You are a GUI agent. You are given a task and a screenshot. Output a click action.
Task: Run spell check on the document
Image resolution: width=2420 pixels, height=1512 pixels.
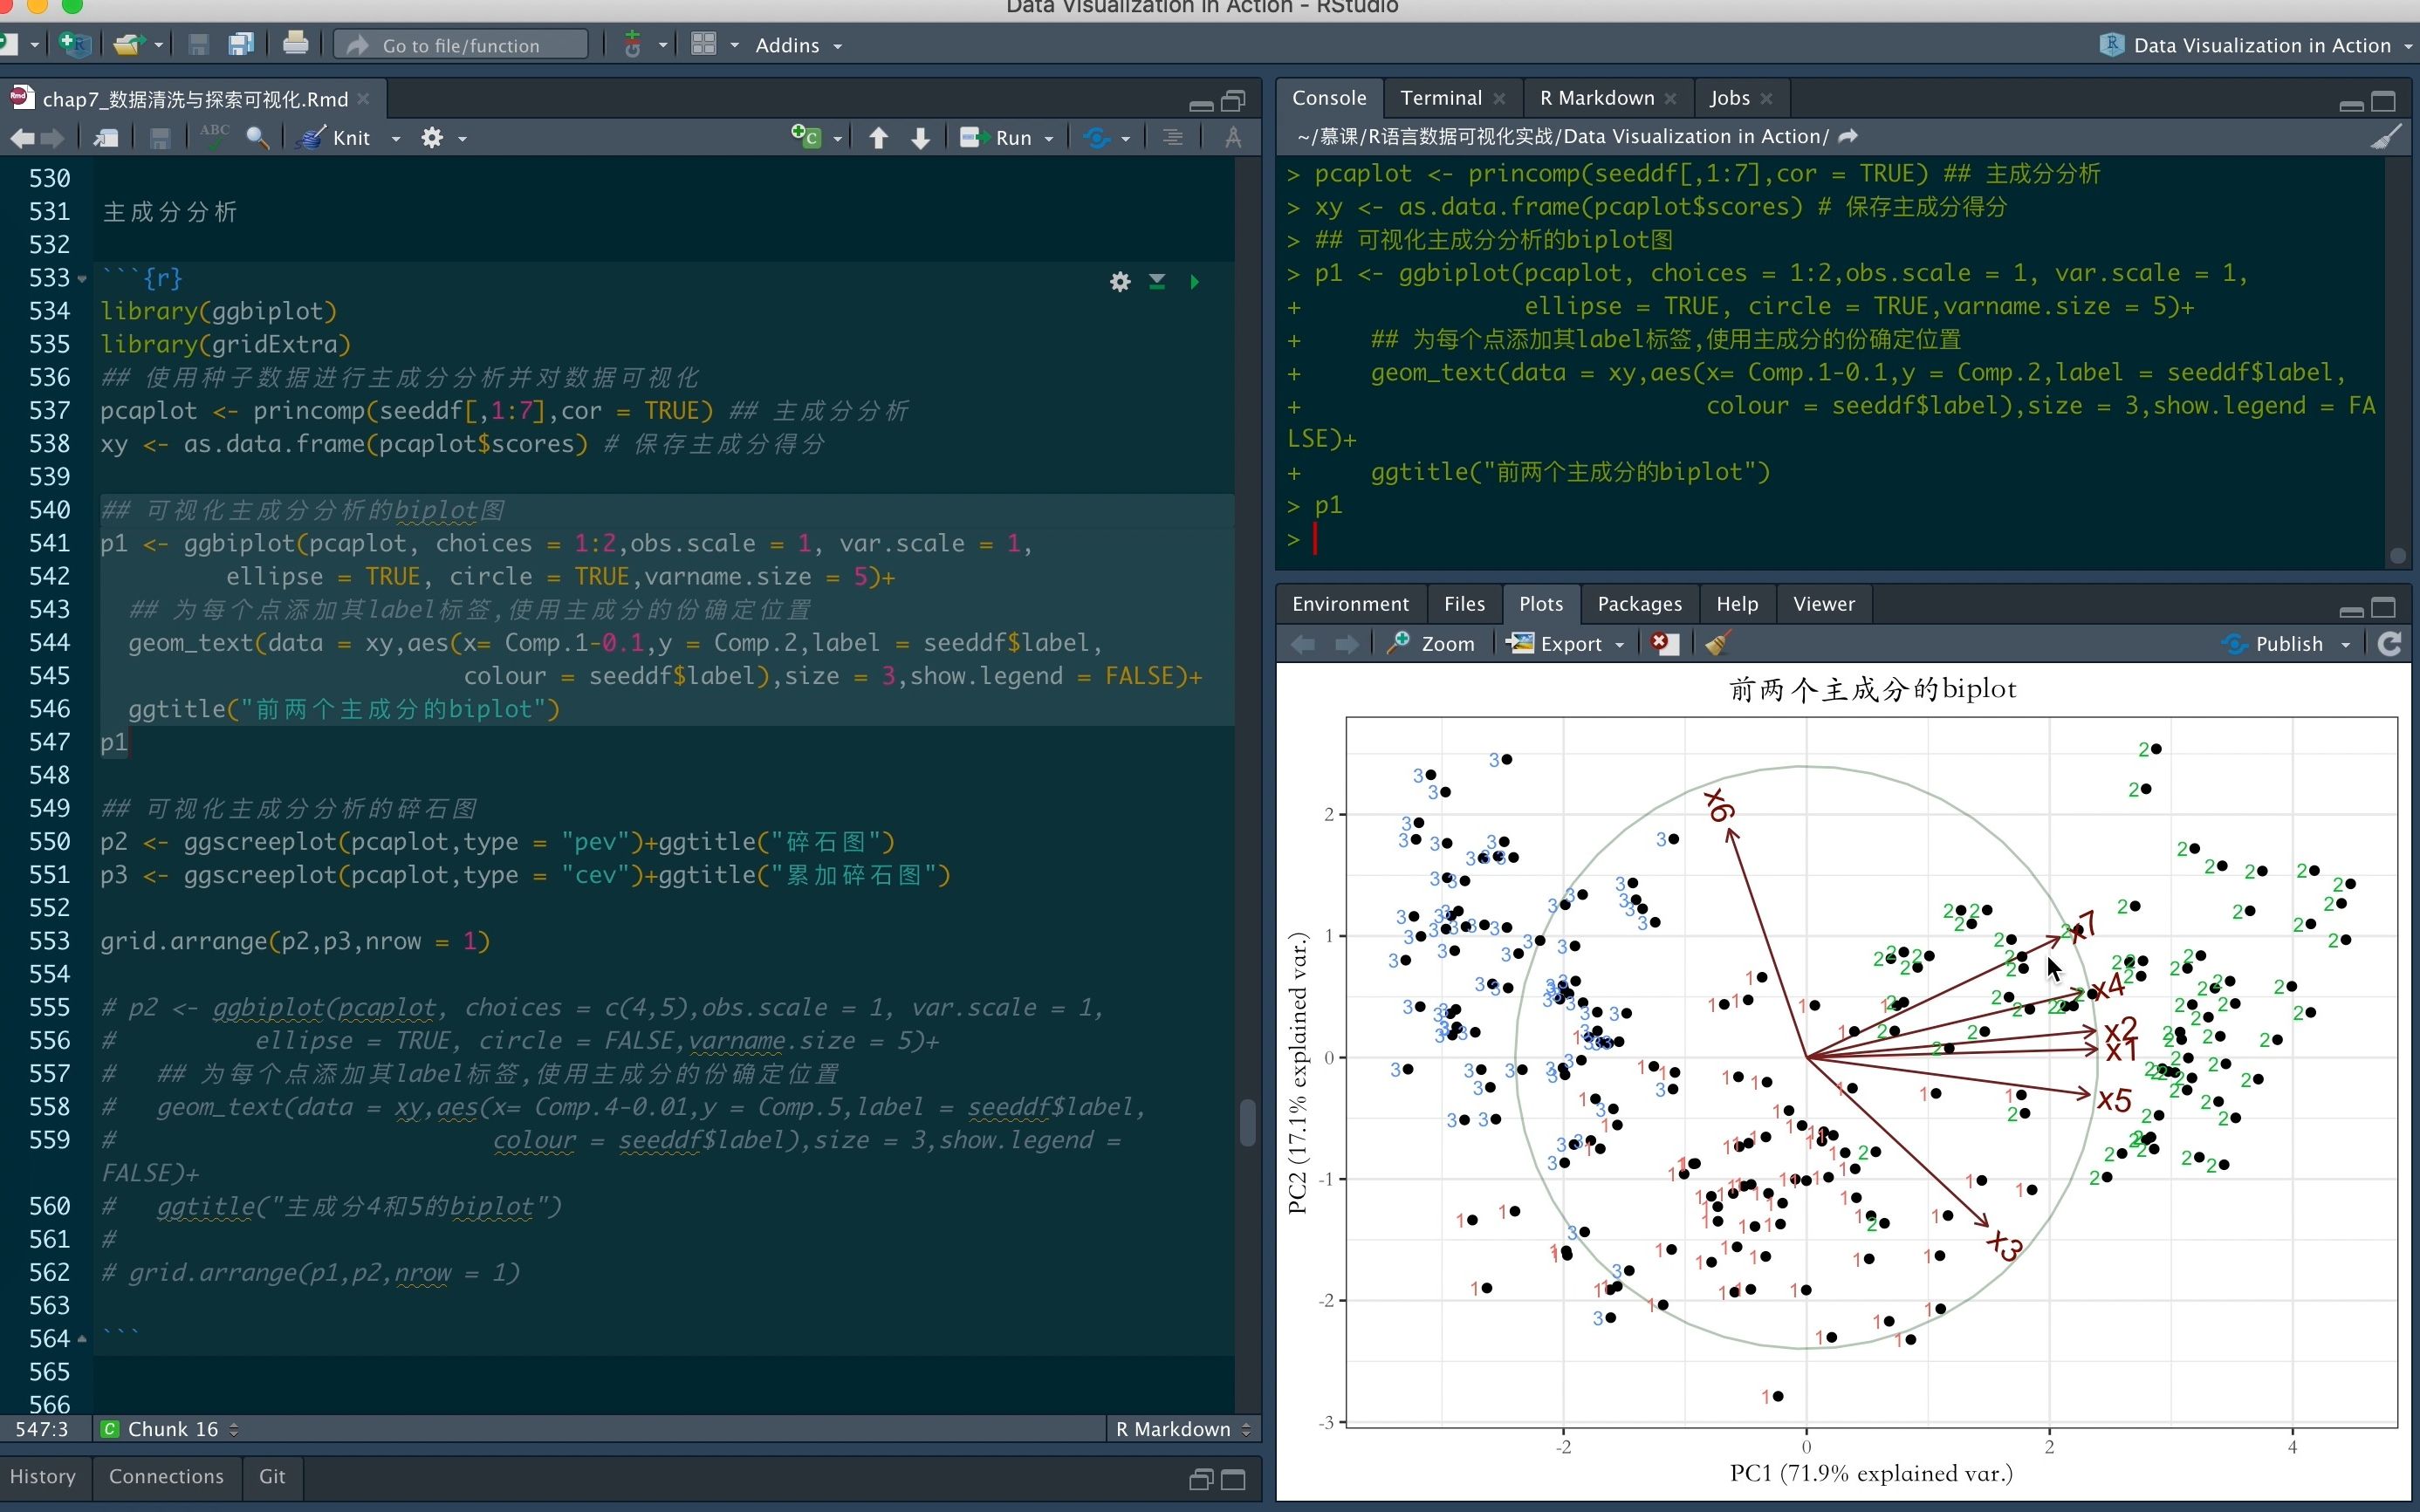214,138
